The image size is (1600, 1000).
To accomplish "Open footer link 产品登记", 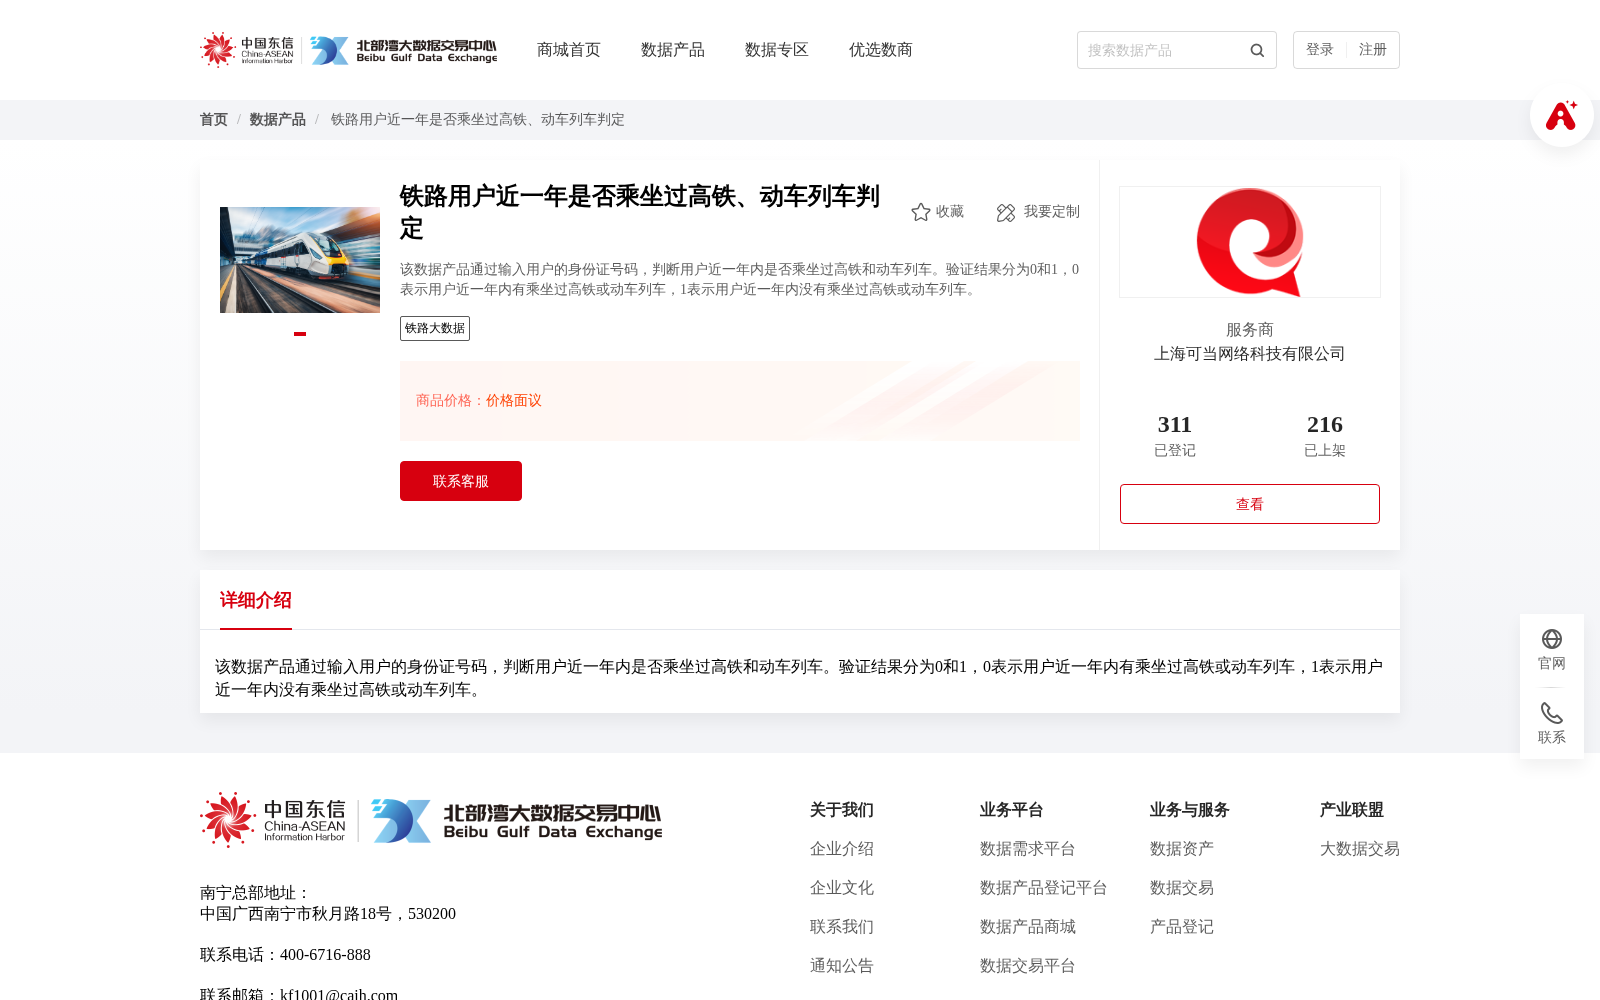I will tap(1182, 927).
